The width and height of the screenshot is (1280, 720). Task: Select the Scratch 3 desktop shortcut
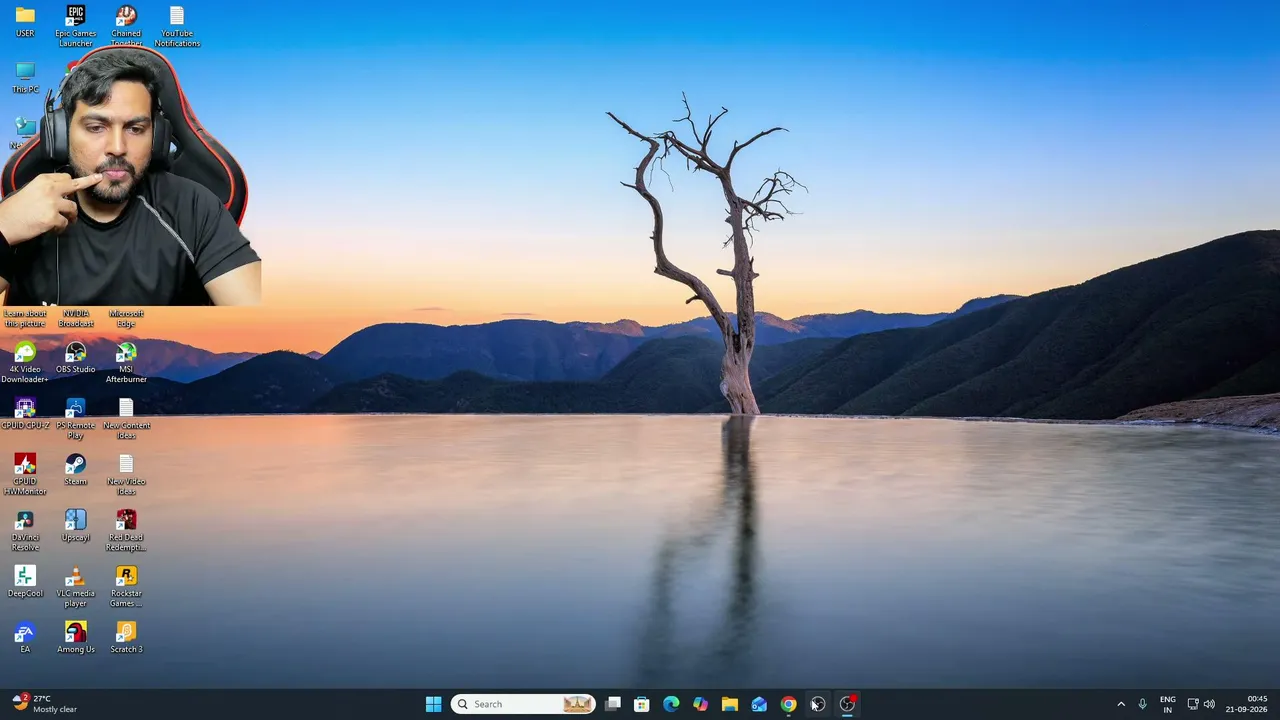[126, 638]
